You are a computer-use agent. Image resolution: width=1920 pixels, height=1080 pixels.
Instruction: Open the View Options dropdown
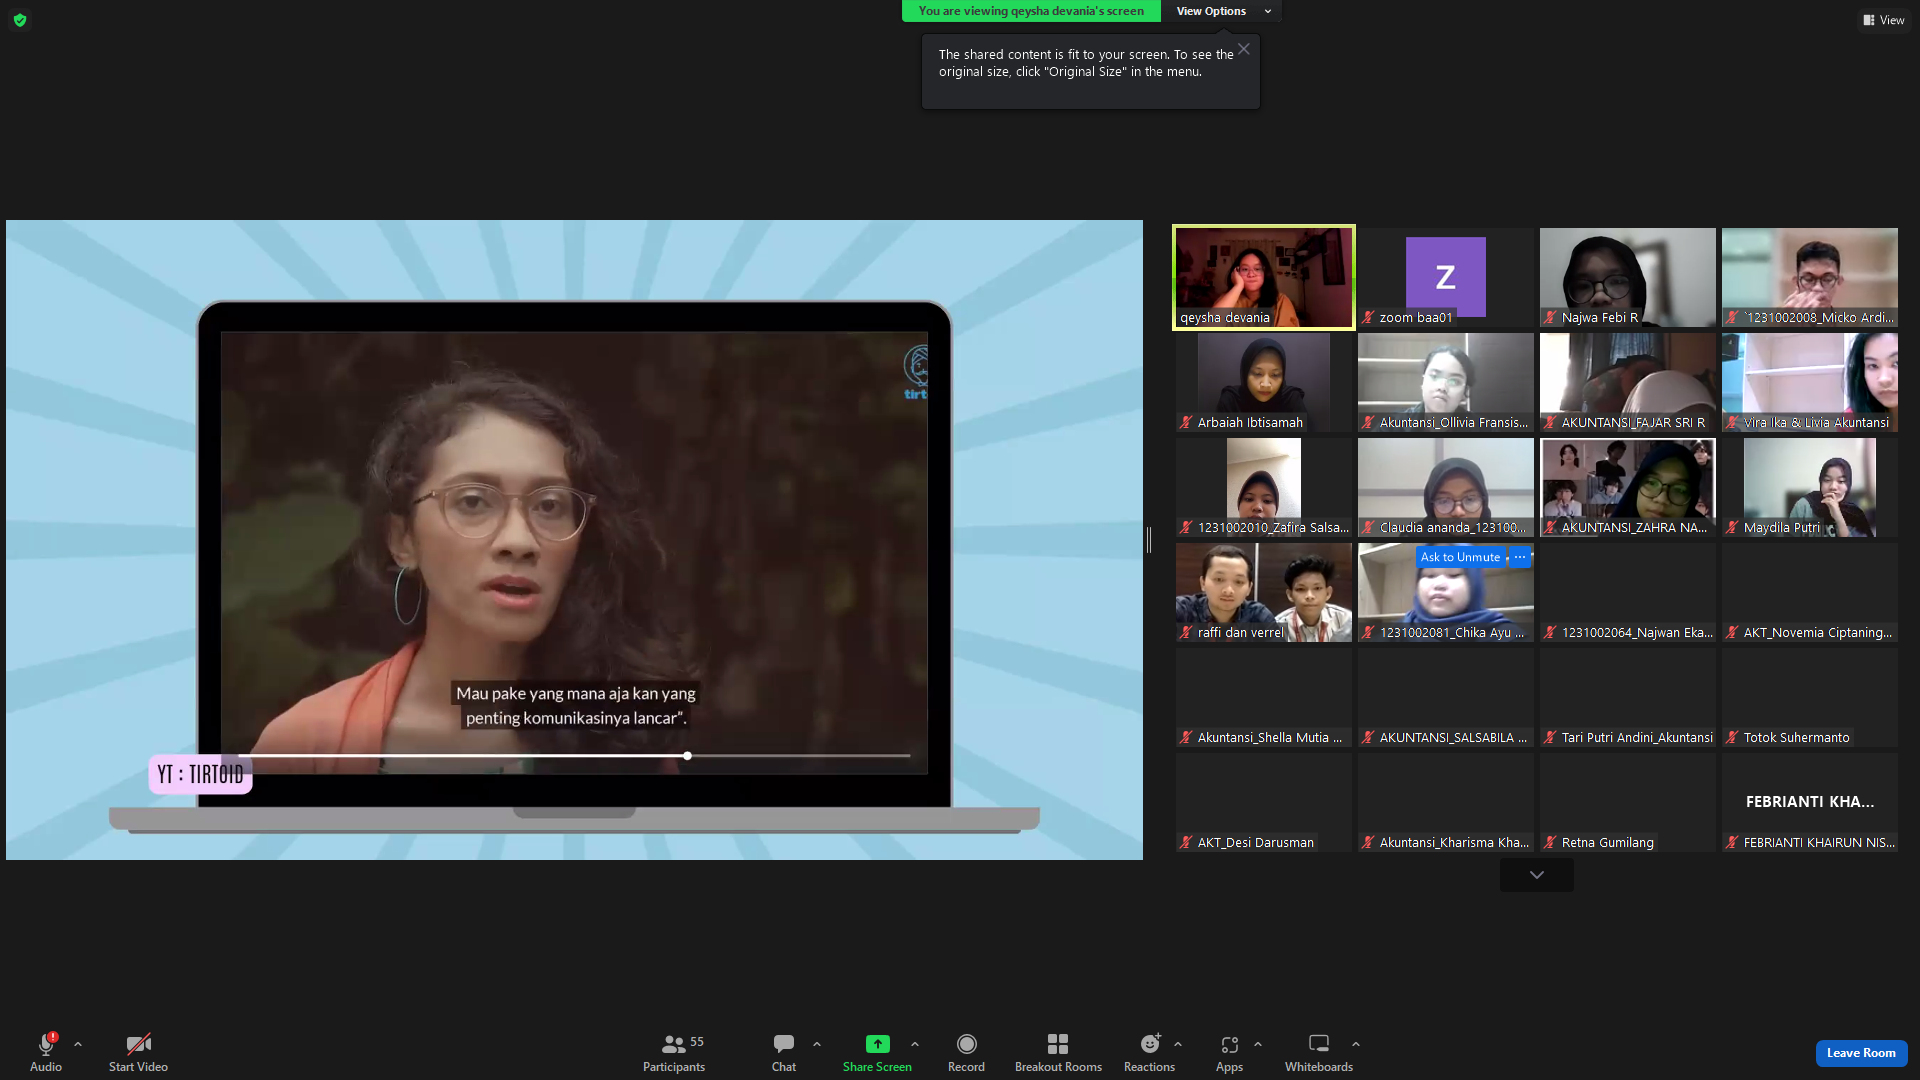pyautogui.click(x=1221, y=11)
